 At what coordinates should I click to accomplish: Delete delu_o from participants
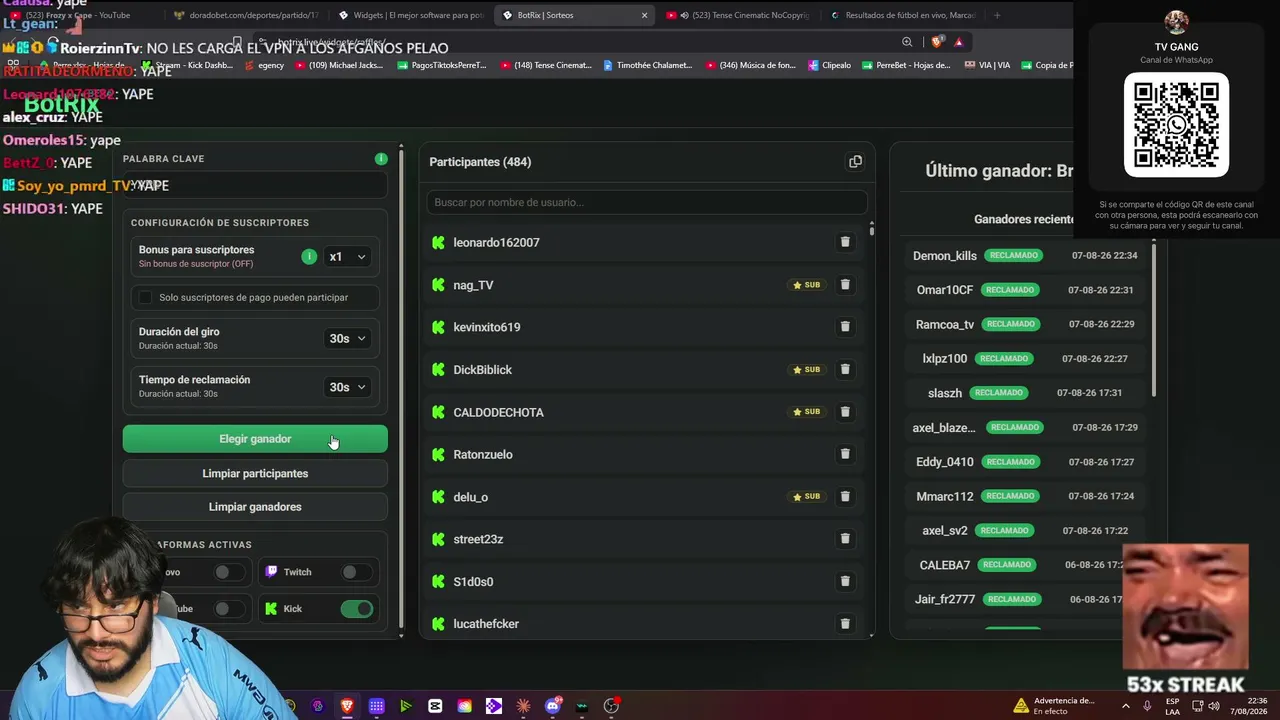(845, 497)
